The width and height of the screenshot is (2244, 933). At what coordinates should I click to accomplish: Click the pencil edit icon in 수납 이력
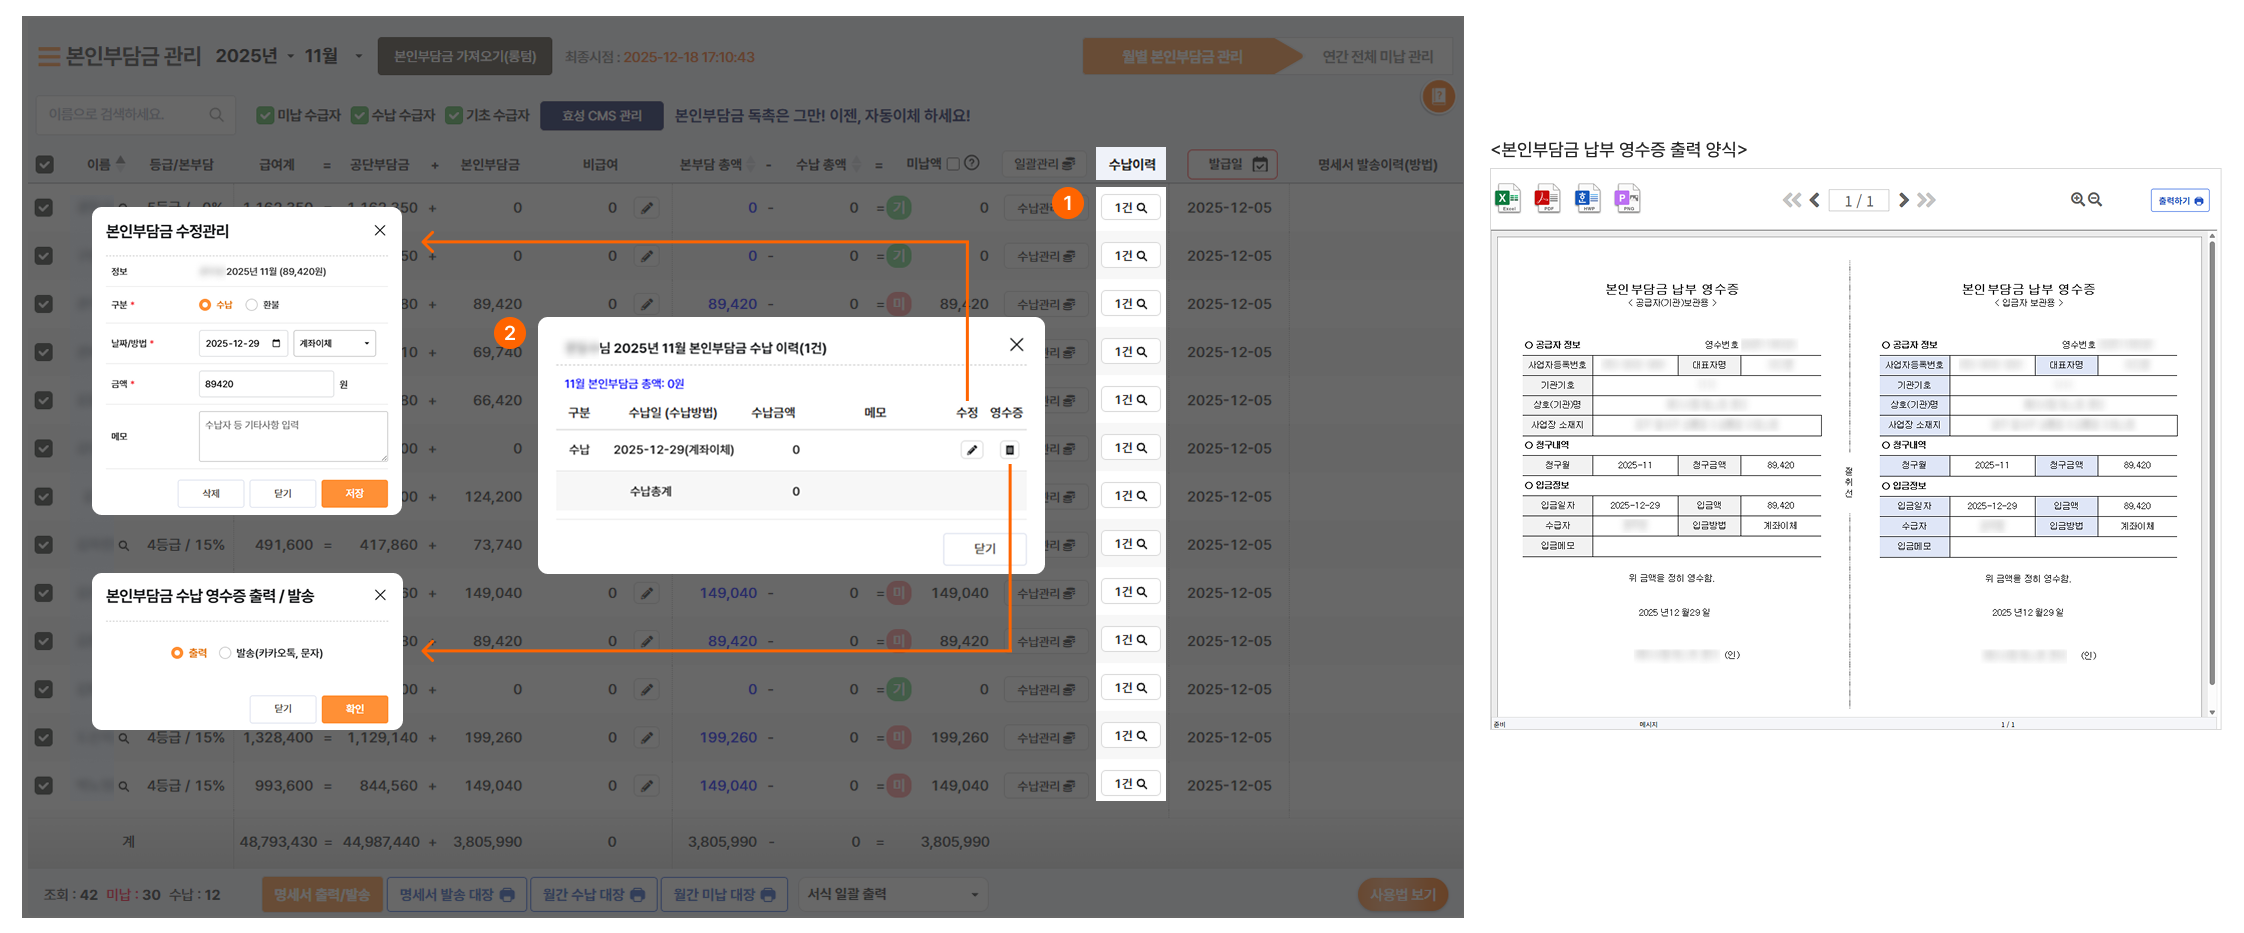tap(971, 450)
